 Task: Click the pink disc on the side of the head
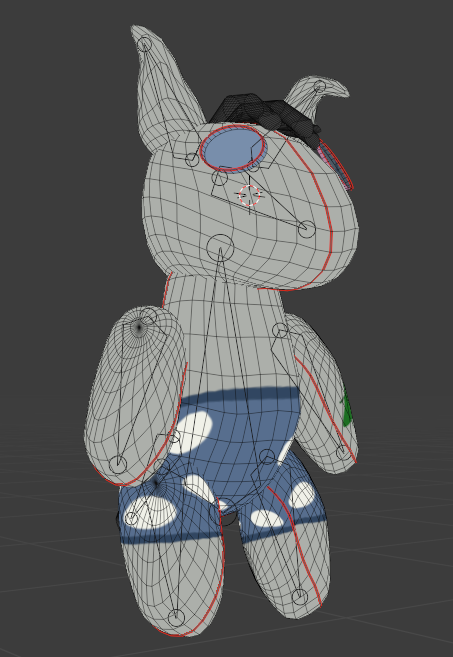[x=334, y=165]
